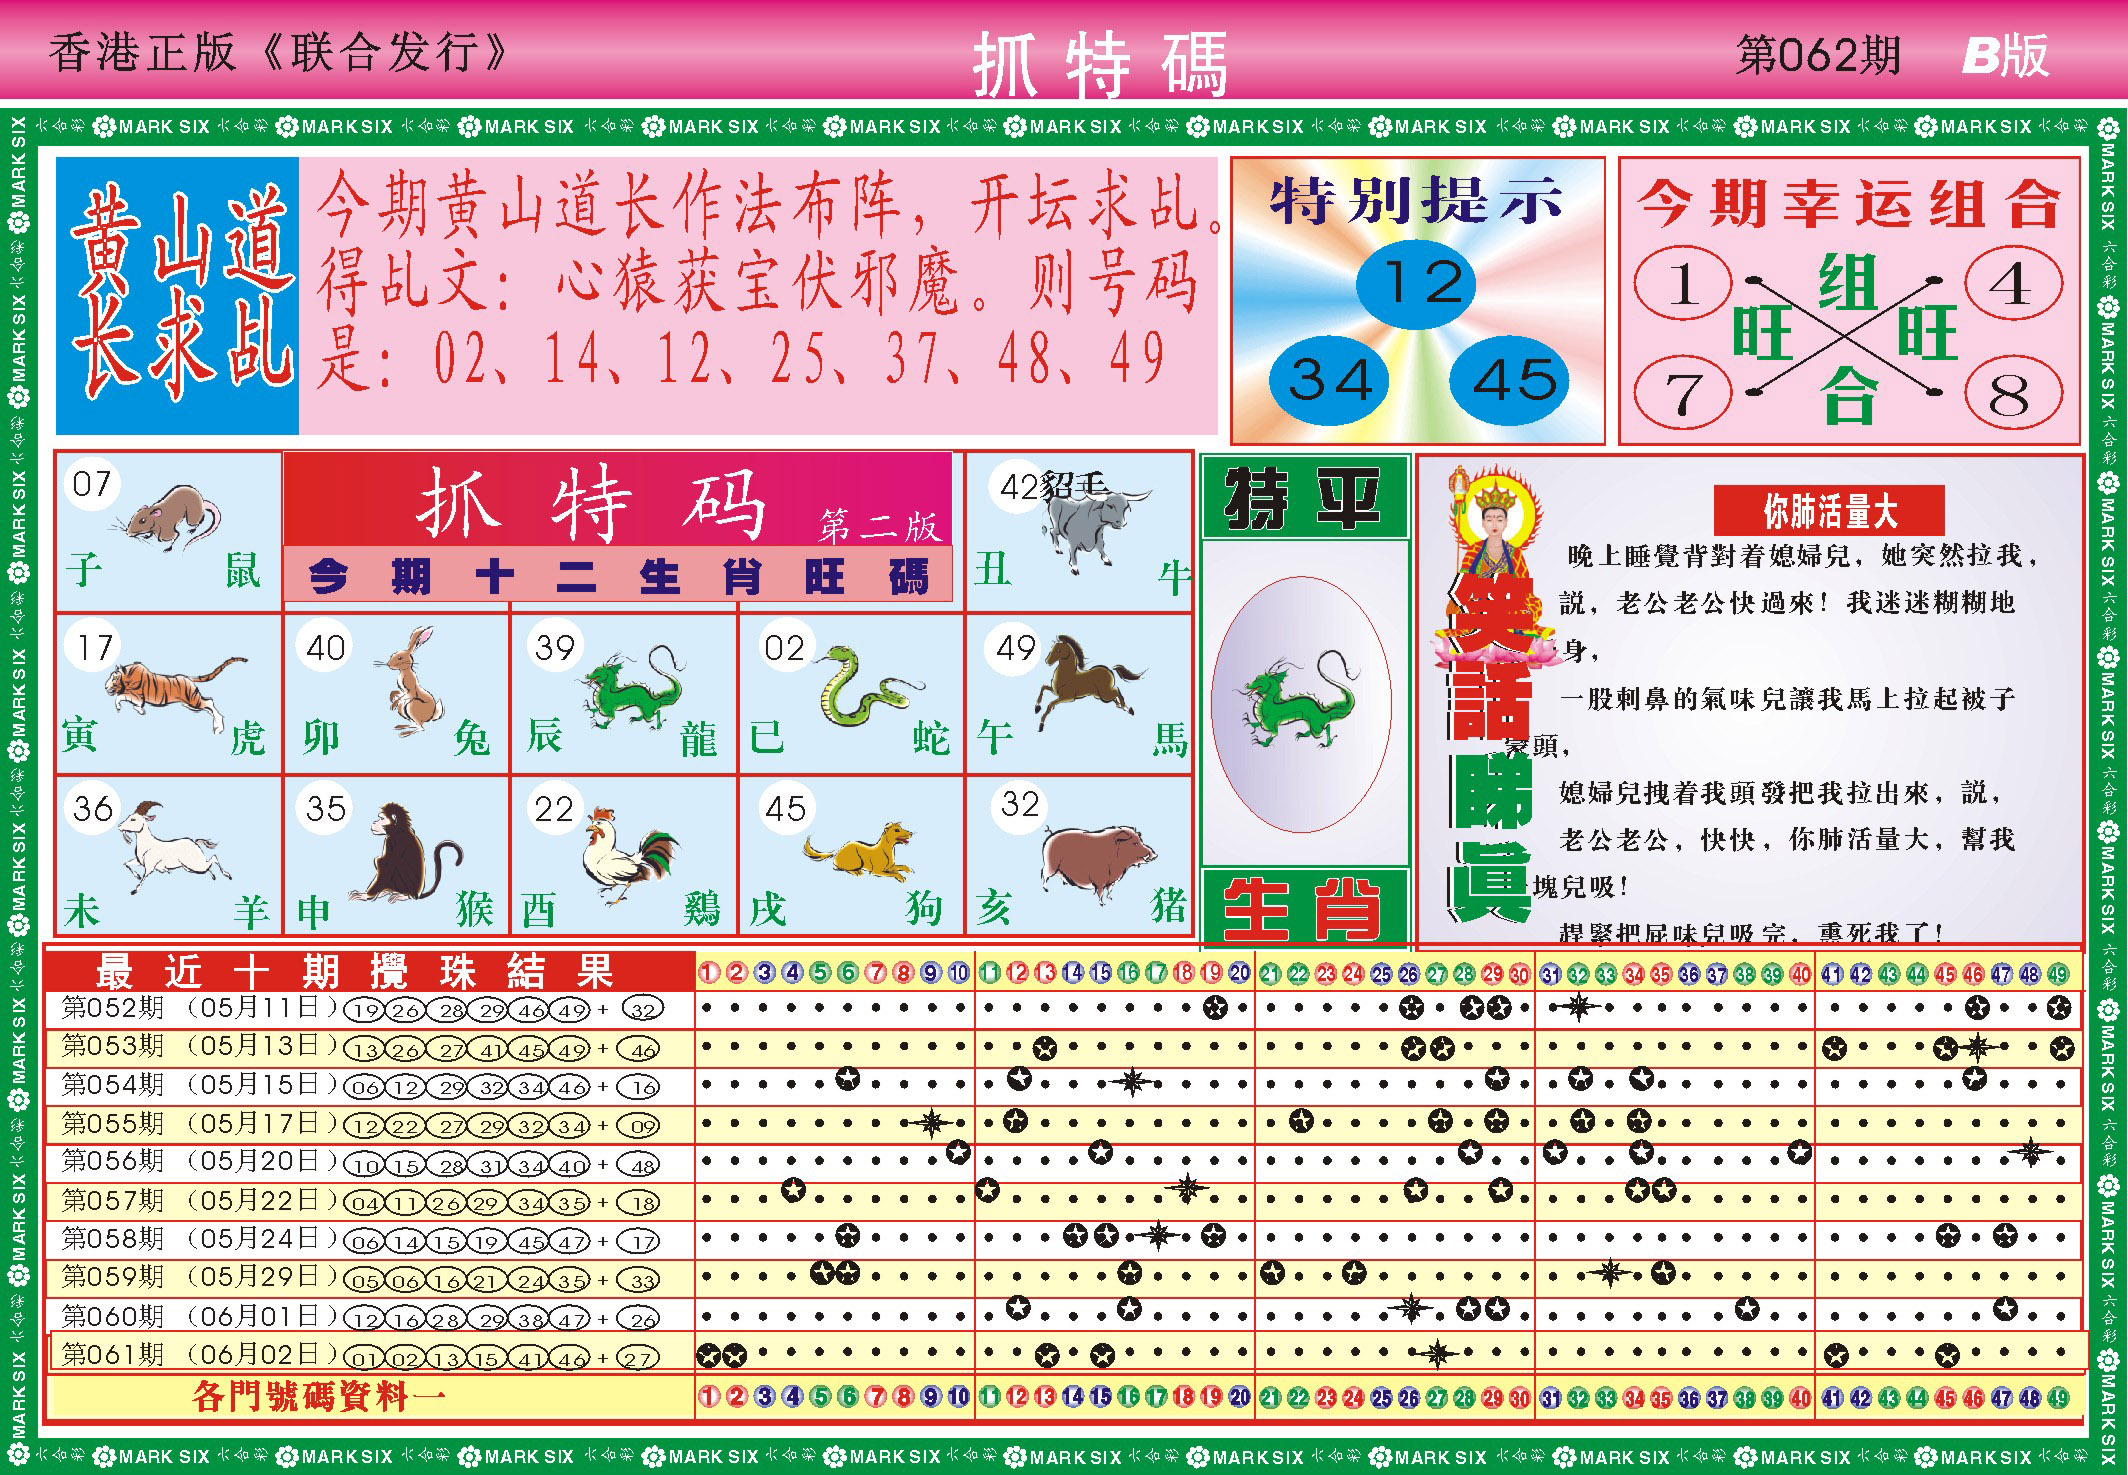Click number badge 17 in the tiger cell
The width and height of the screenshot is (2128, 1475).
coord(94,646)
